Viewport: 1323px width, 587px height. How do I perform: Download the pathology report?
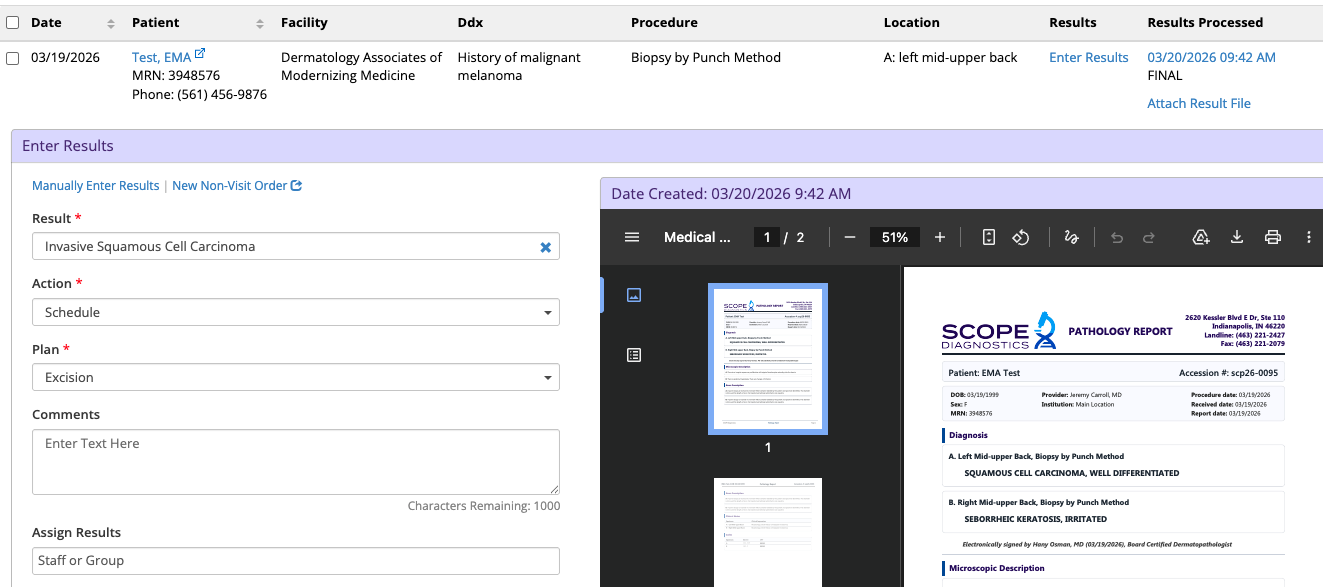coord(1237,237)
